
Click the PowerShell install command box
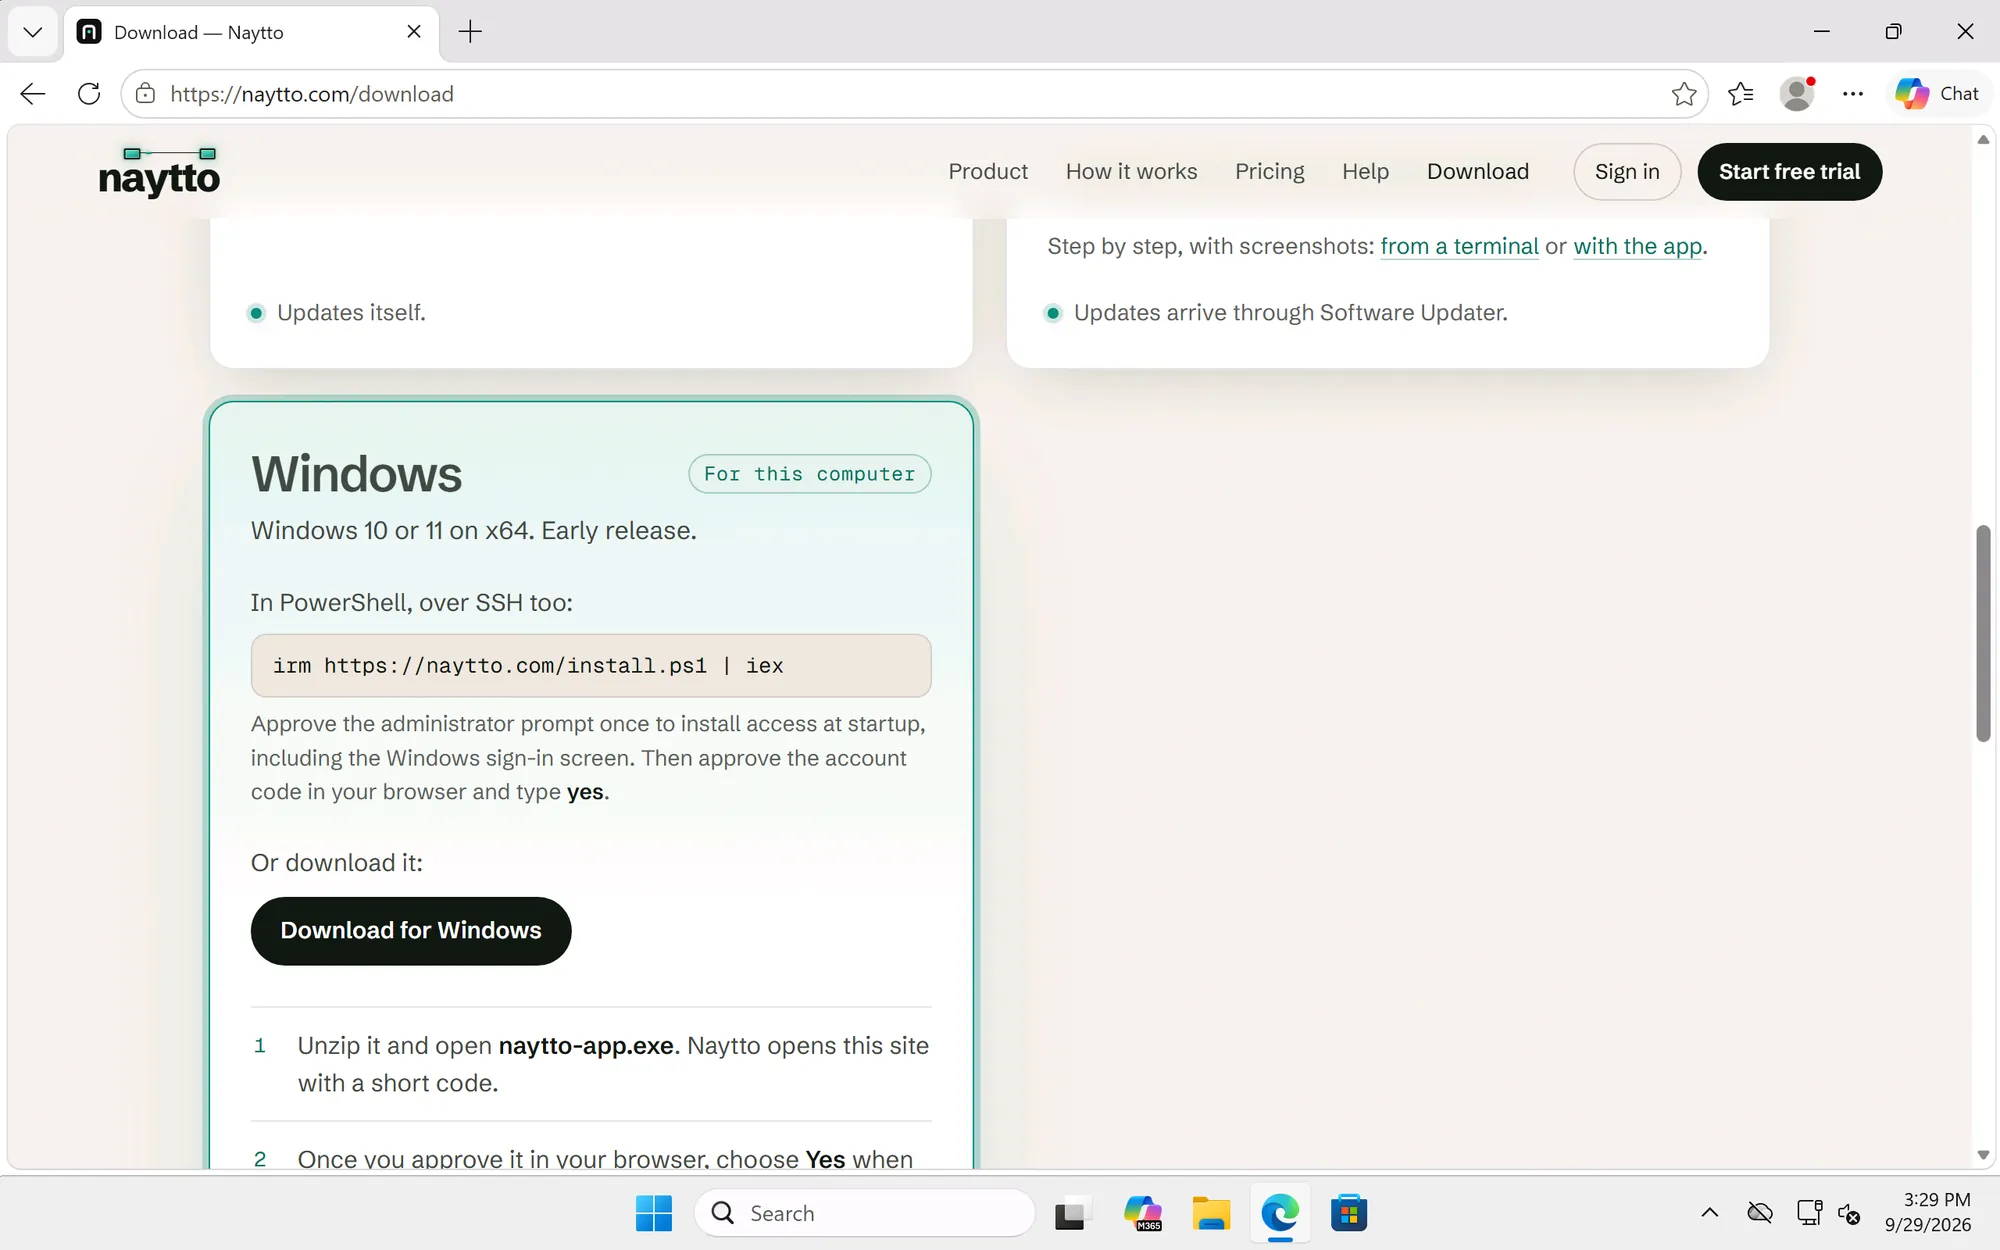pyautogui.click(x=591, y=666)
